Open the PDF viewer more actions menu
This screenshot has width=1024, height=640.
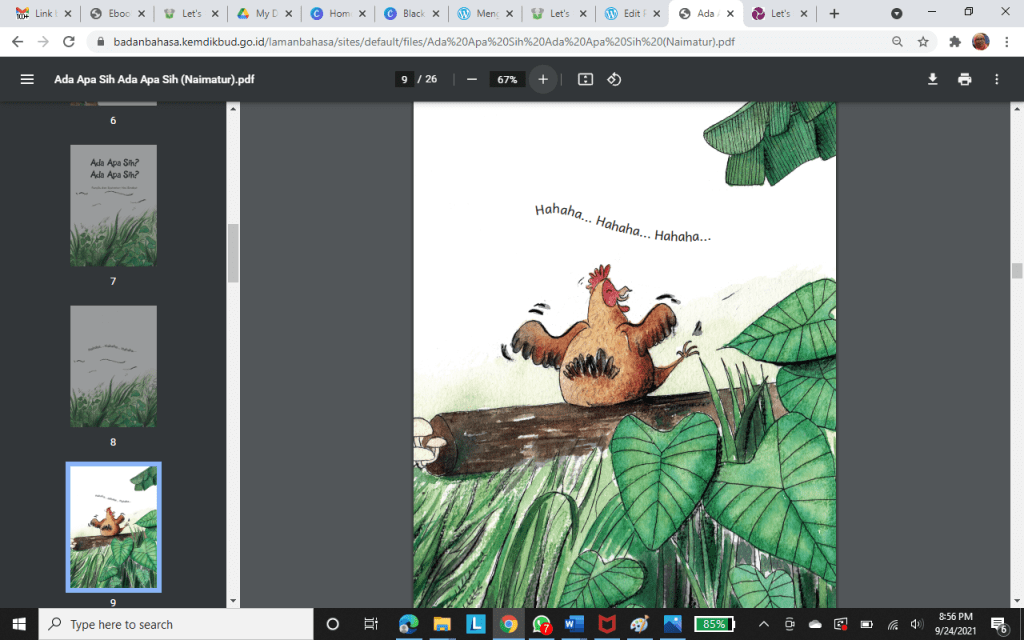pos(996,79)
